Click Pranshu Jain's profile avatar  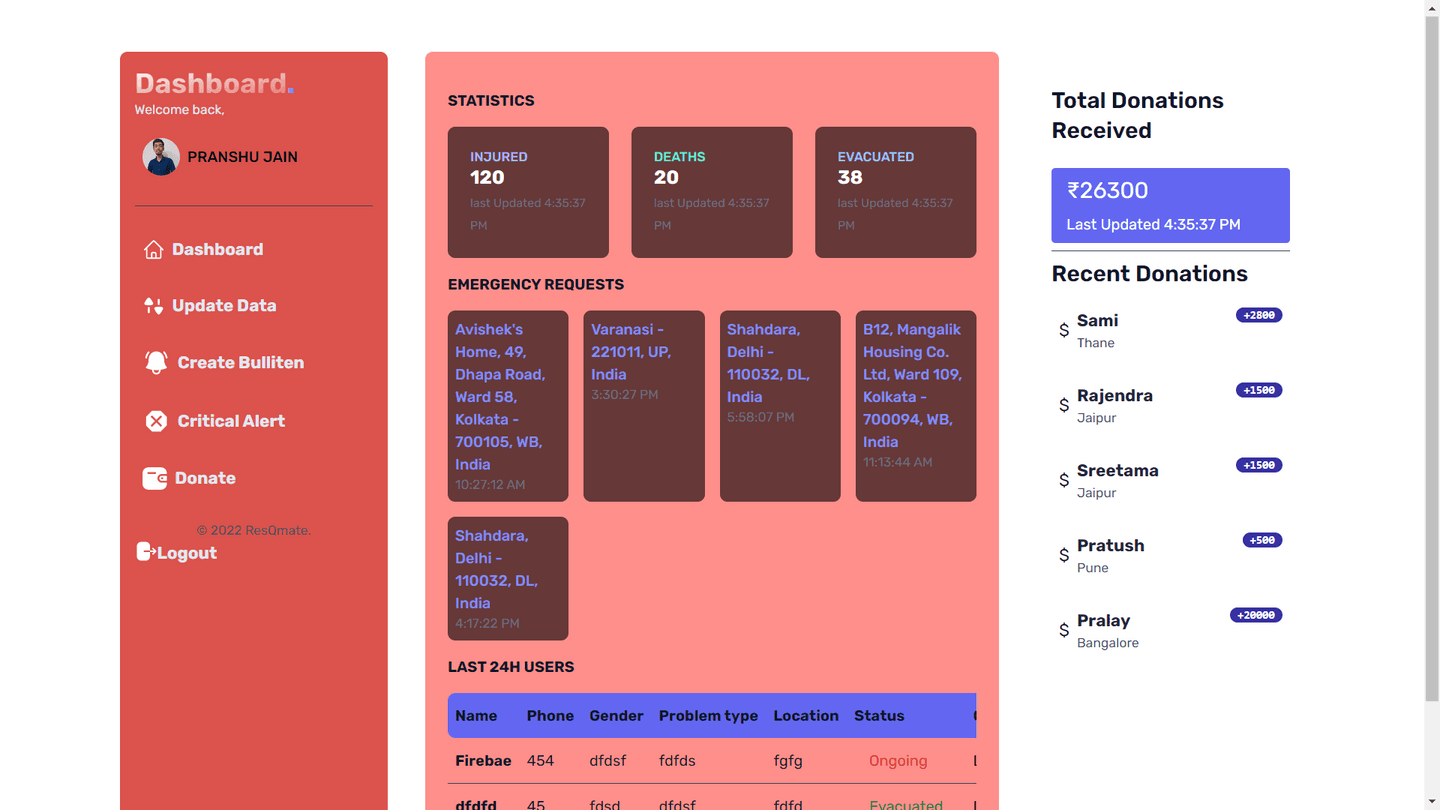click(x=161, y=157)
